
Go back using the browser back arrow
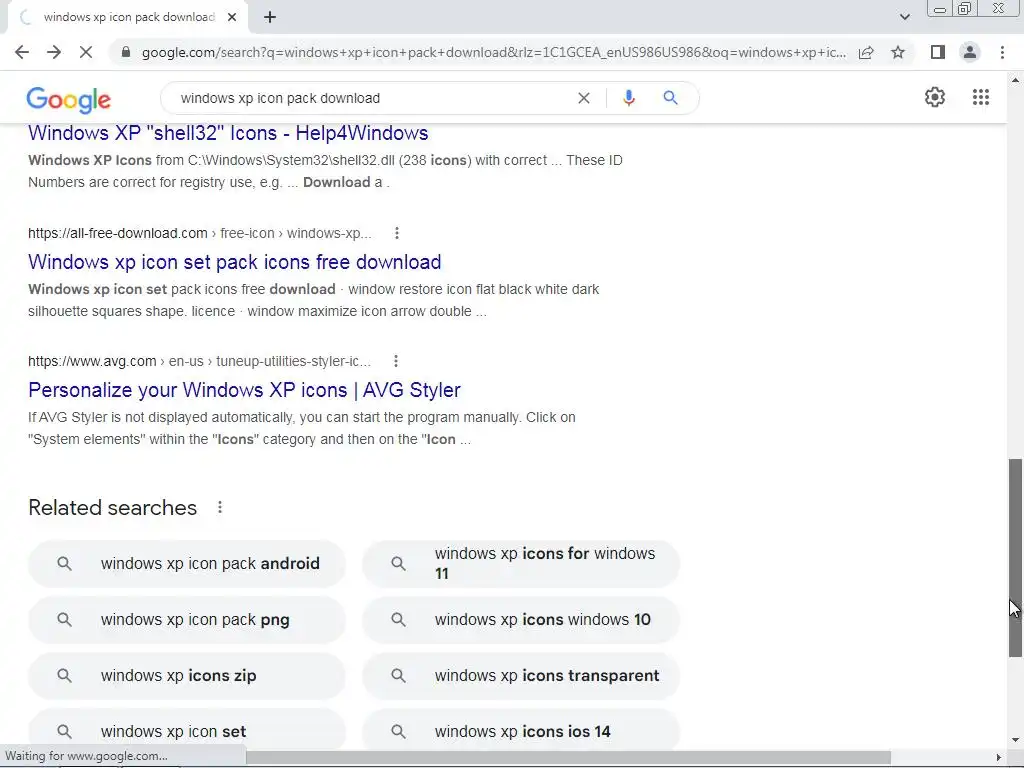point(22,52)
